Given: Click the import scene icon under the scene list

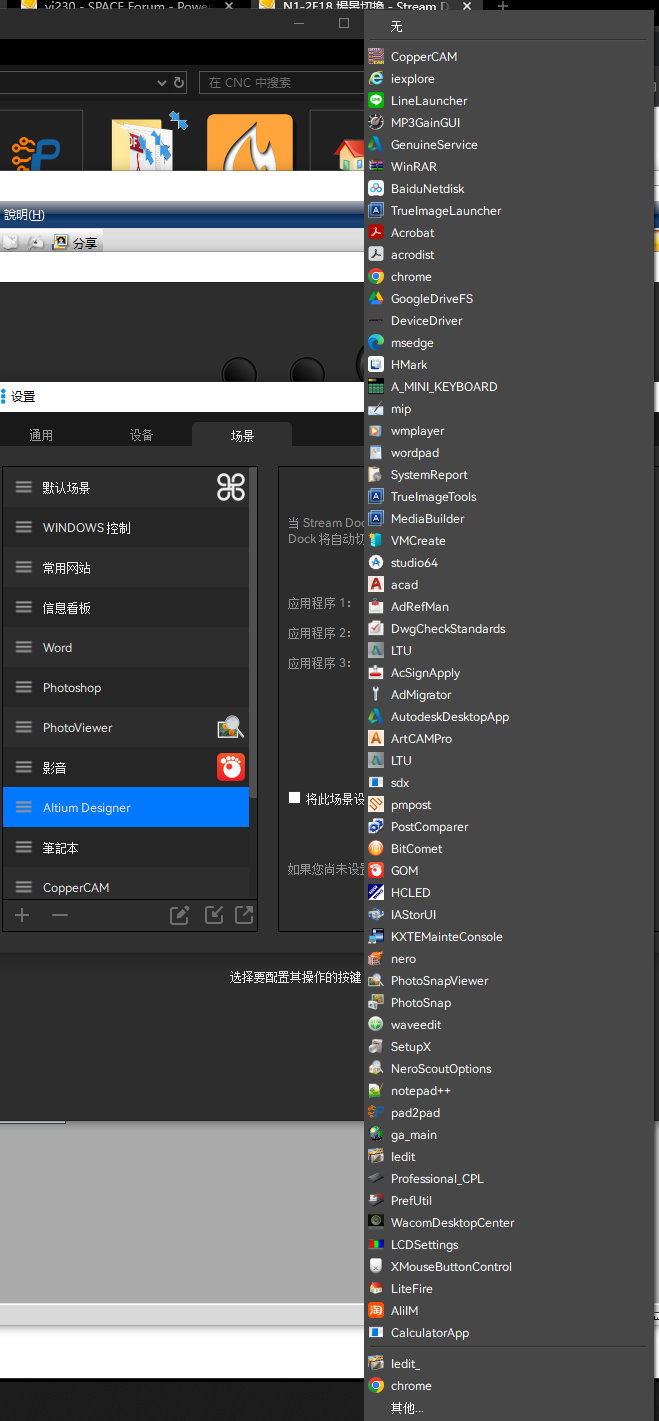Looking at the screenshot, I should (x=213, y=914).
